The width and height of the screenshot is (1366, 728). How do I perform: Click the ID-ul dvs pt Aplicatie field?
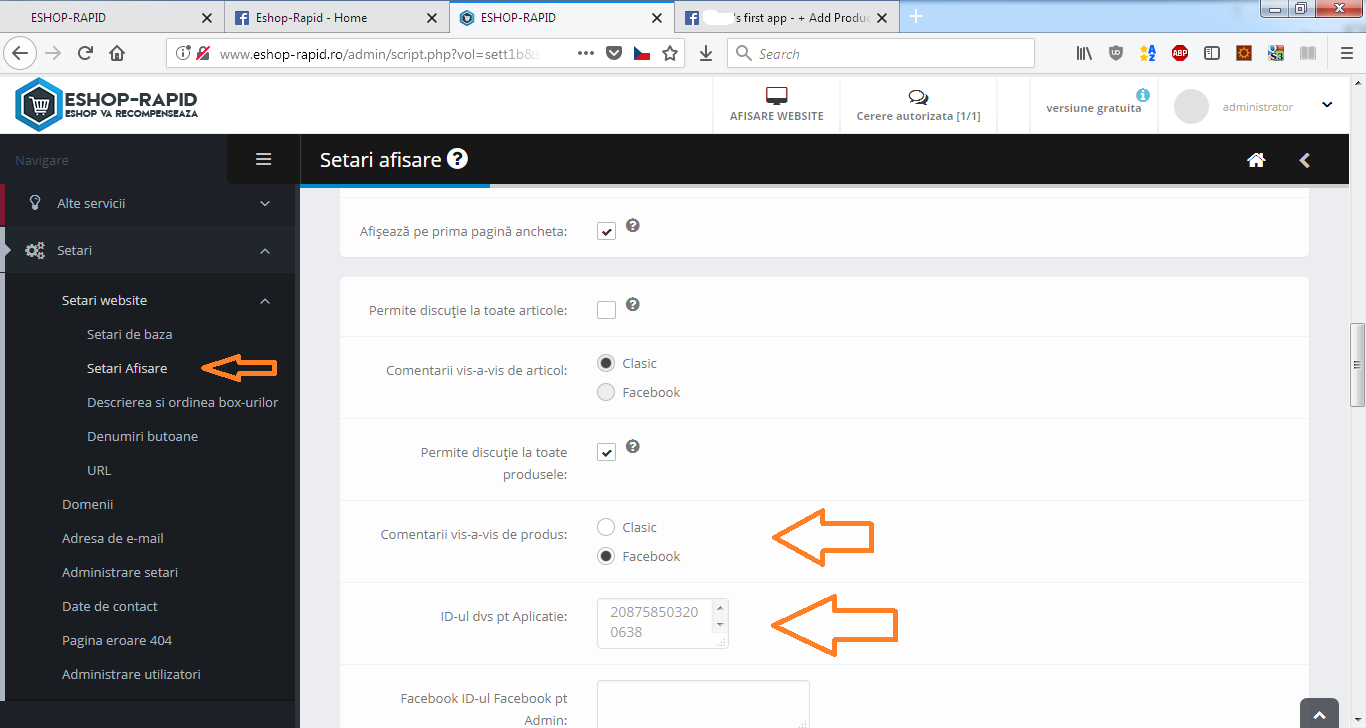point(663,623)
